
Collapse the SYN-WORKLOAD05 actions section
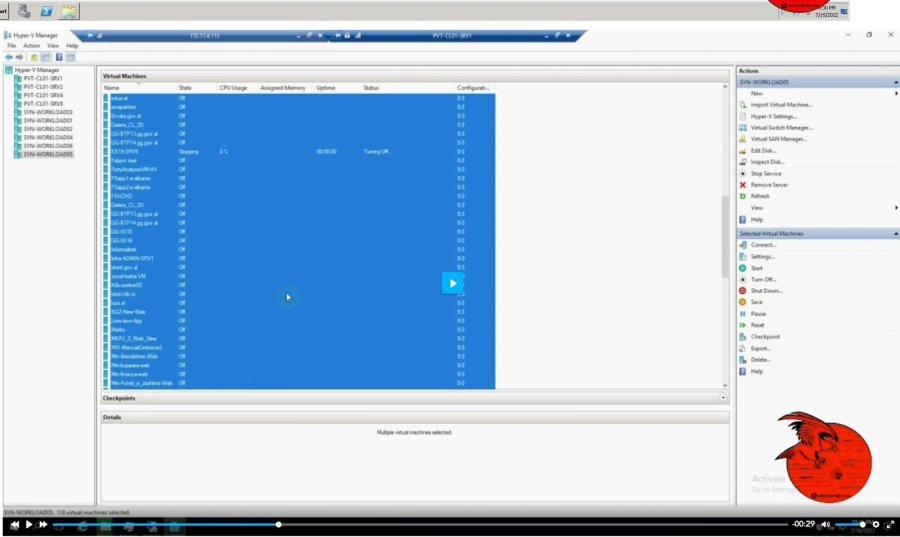[x=896, y=83]
